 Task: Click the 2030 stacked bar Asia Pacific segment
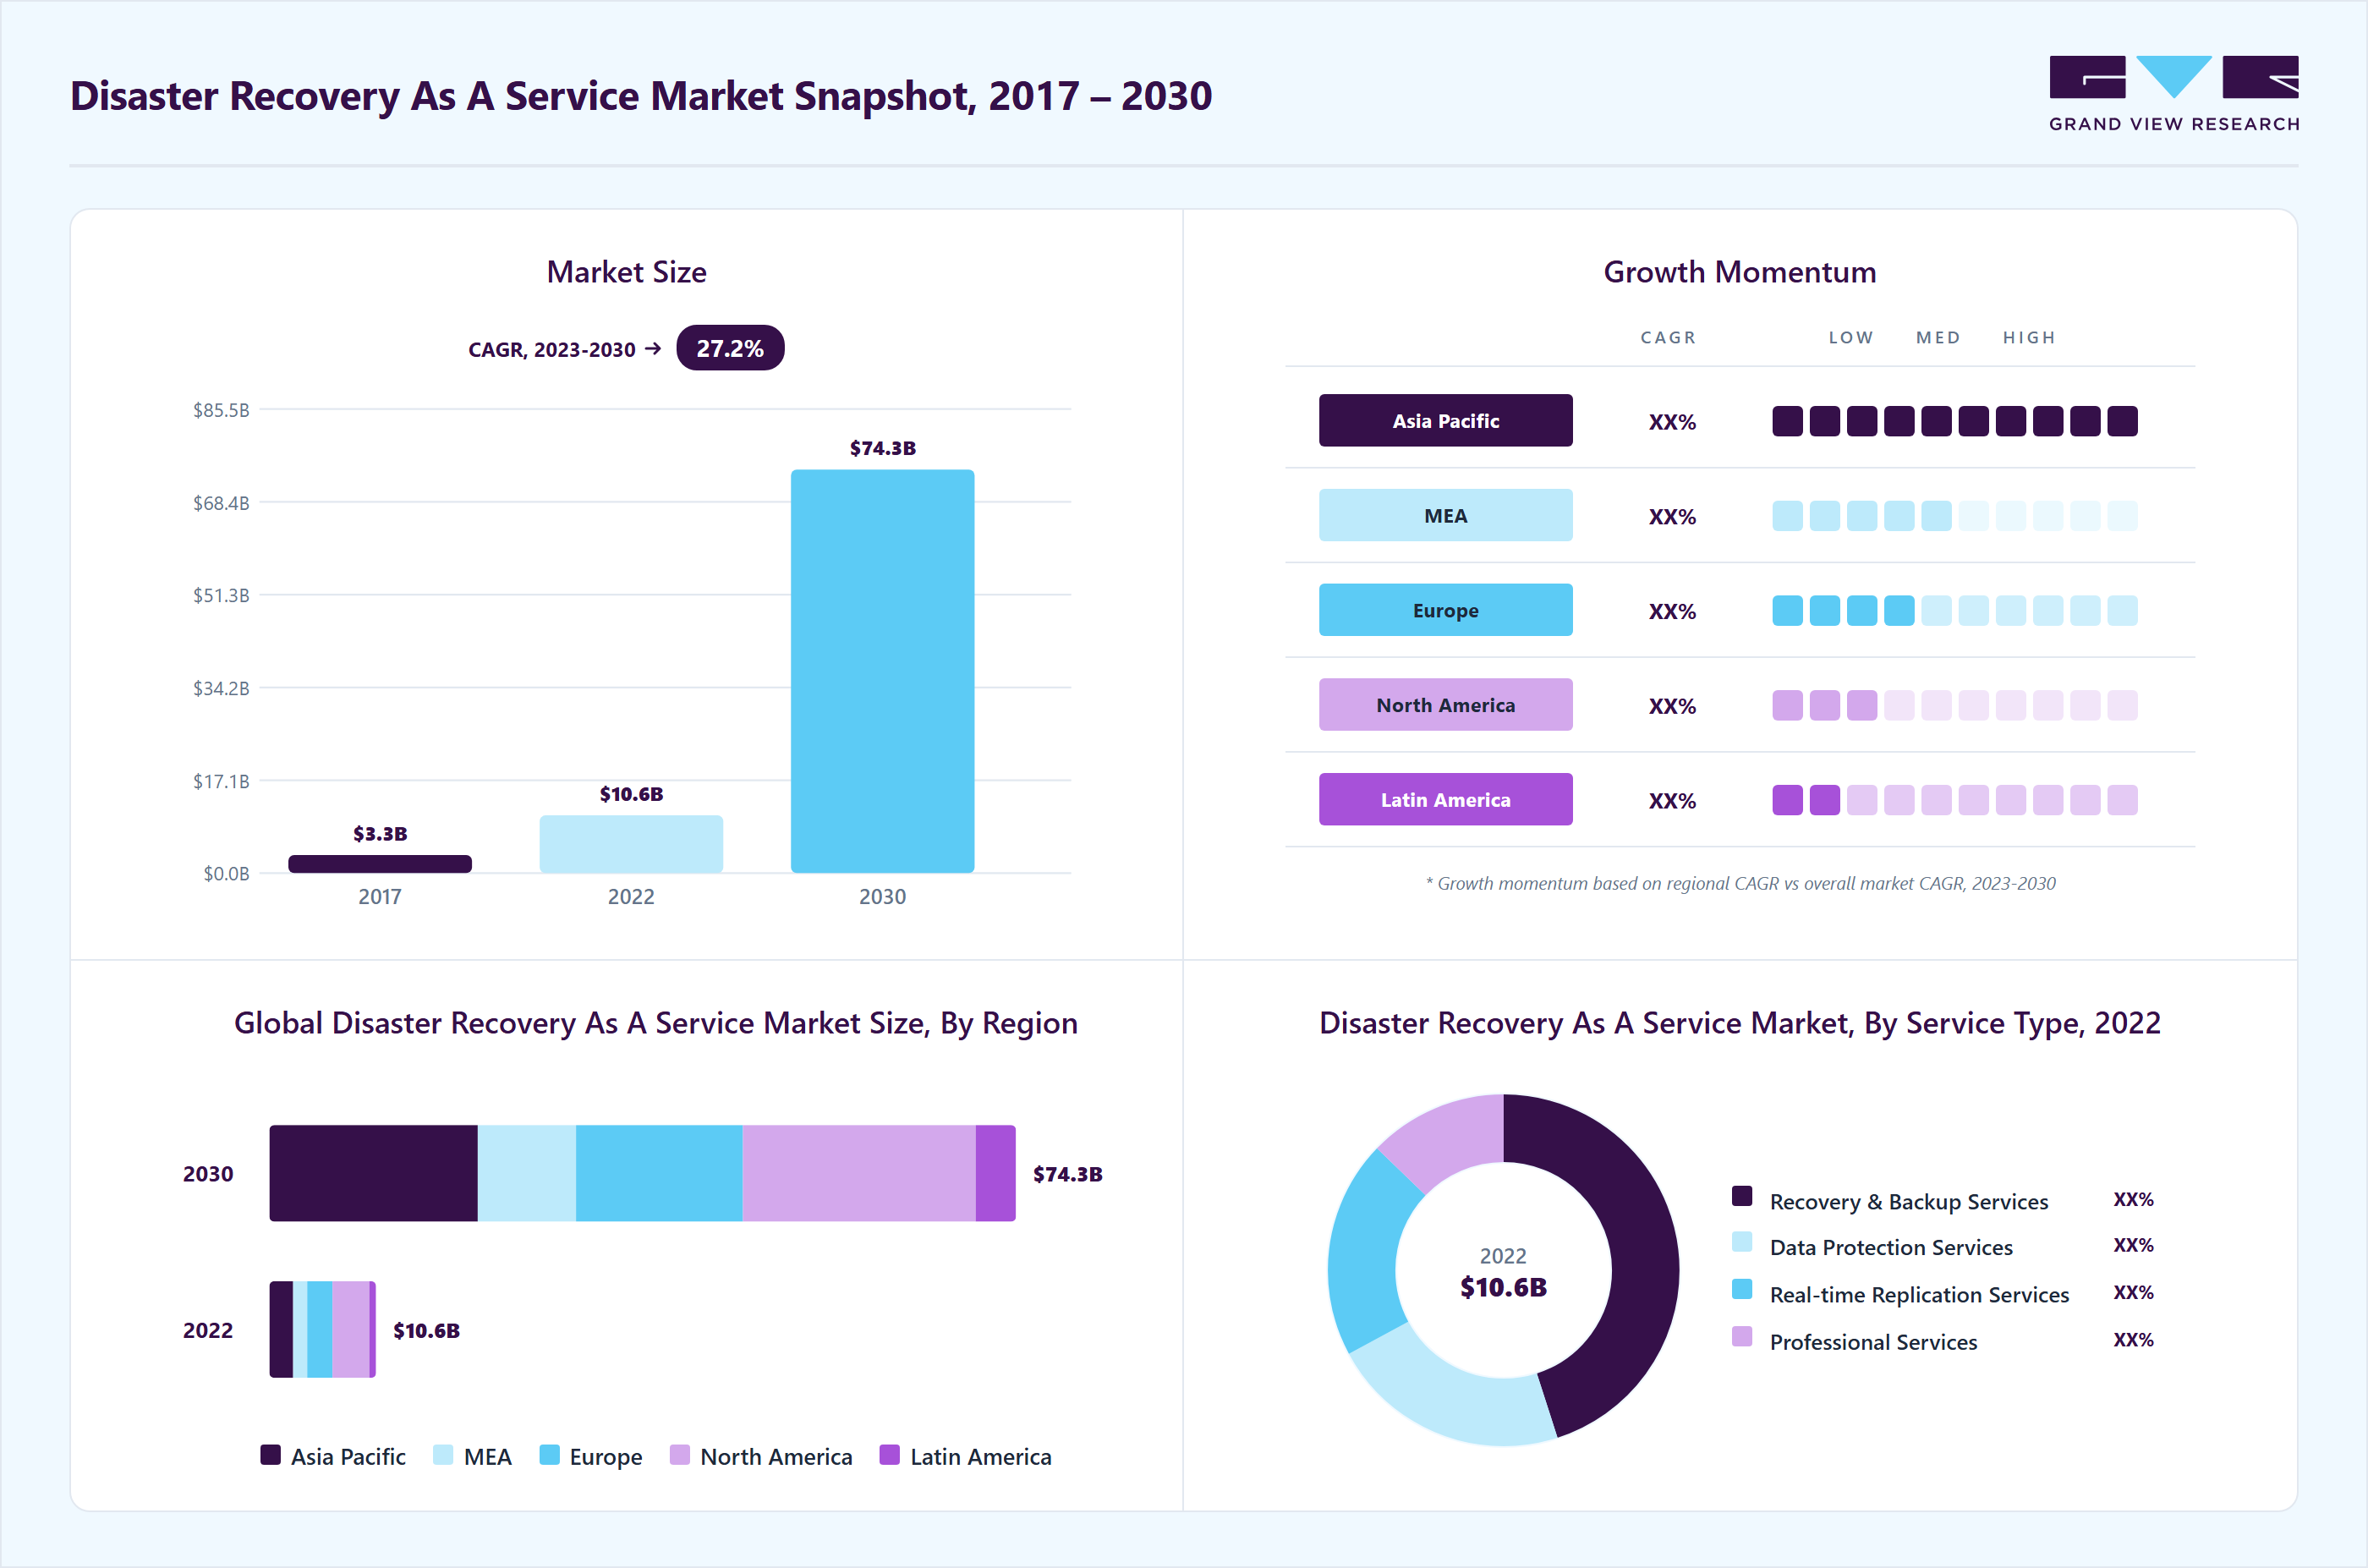373,1173
